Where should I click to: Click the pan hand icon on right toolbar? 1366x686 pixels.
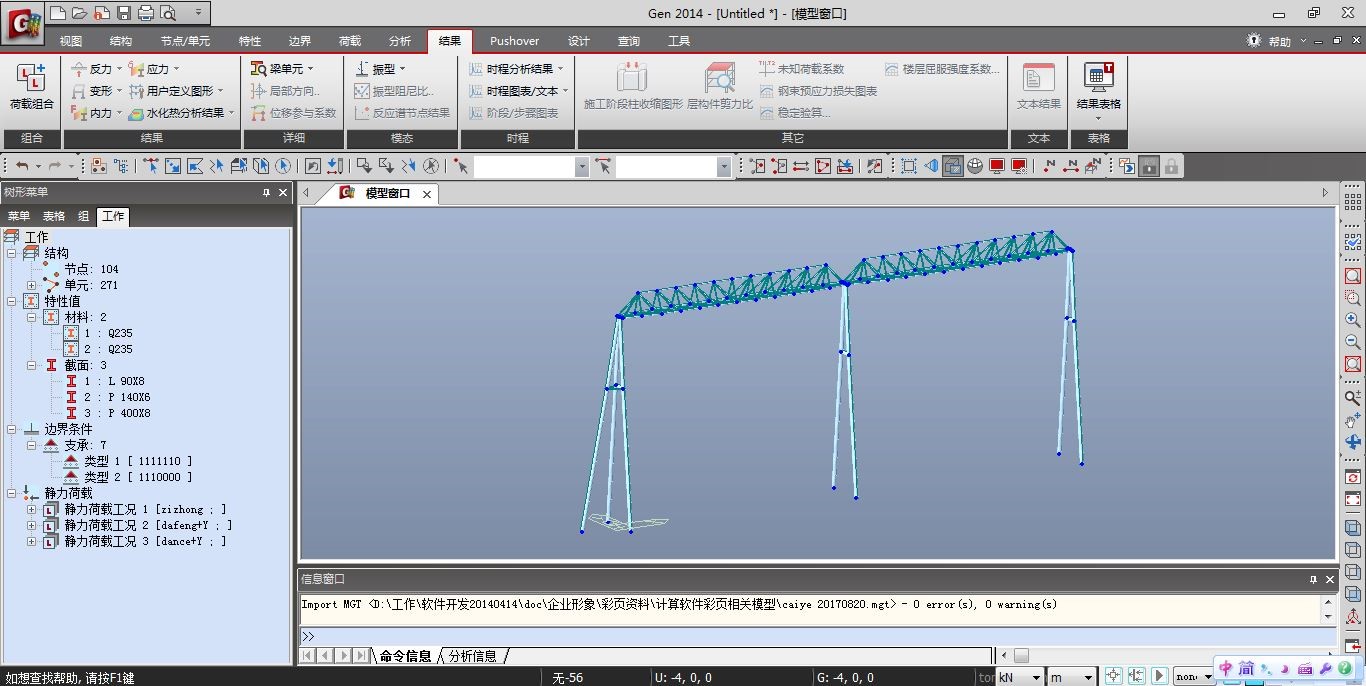pos(1352,420)
